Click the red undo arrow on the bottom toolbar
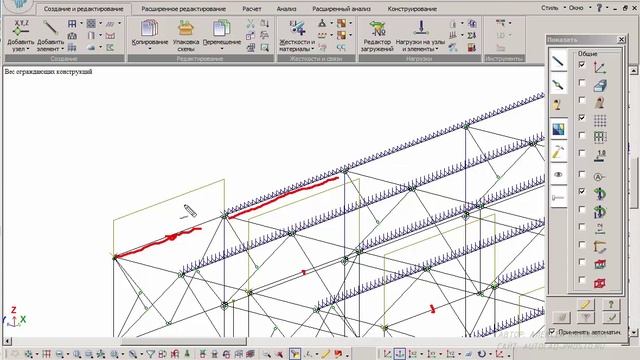Image resolution: width=640 pixels, height=360 pixels. coord(338,354)
